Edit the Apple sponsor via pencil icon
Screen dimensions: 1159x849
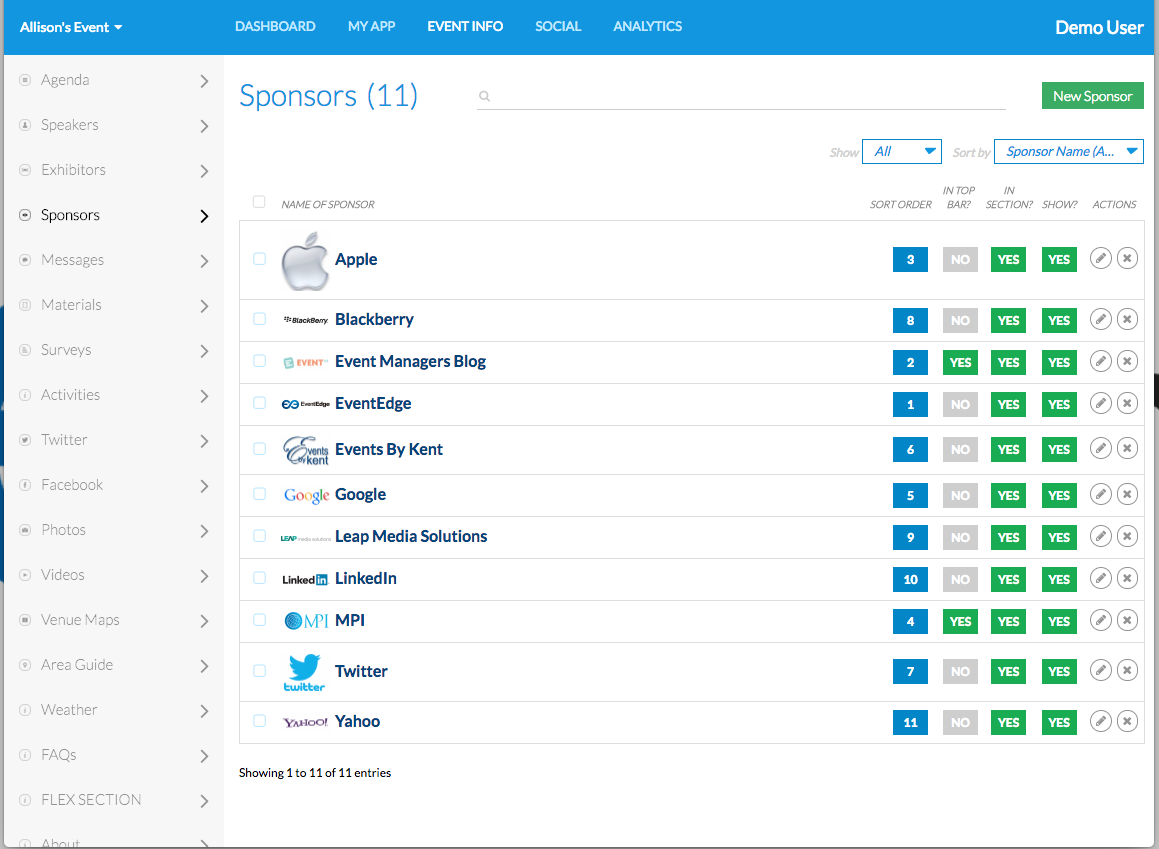[1101, 259]
